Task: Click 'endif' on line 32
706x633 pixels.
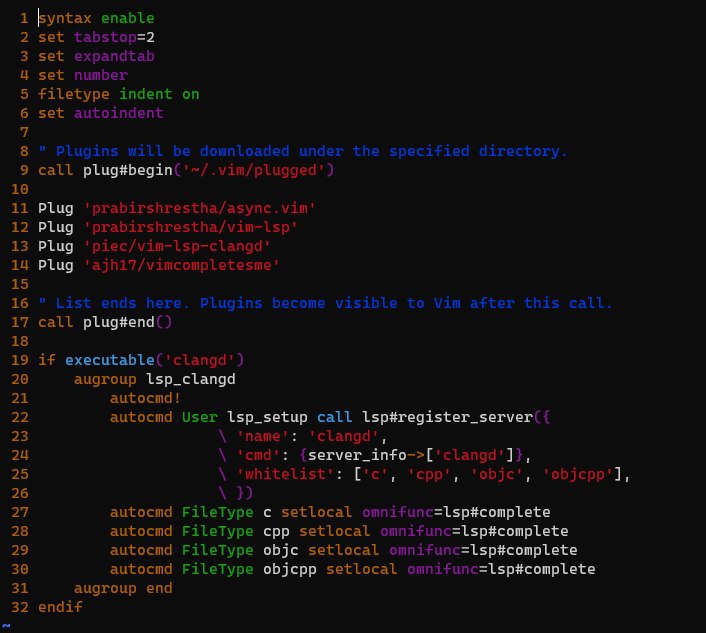Action: pos(60,607)
